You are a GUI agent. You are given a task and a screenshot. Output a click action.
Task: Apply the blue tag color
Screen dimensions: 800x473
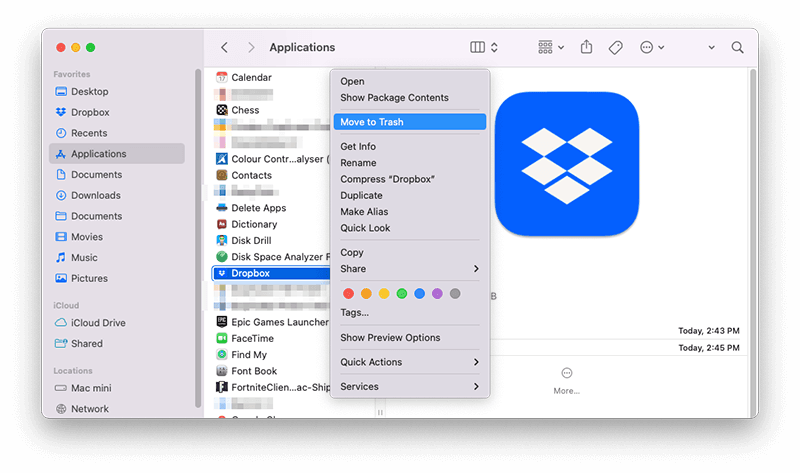tap(419, 293)
